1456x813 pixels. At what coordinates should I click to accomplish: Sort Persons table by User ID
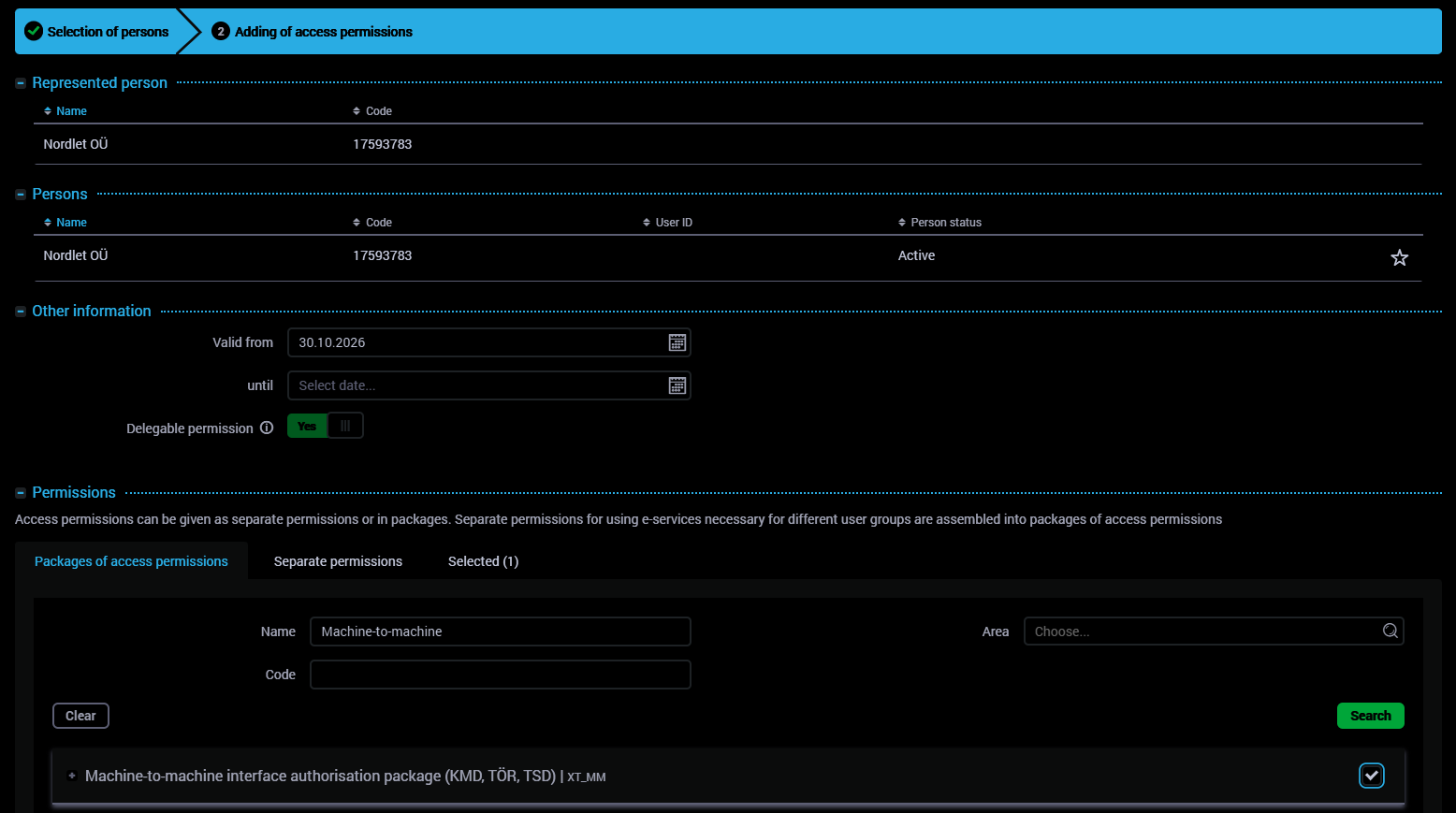click(667, 222)
